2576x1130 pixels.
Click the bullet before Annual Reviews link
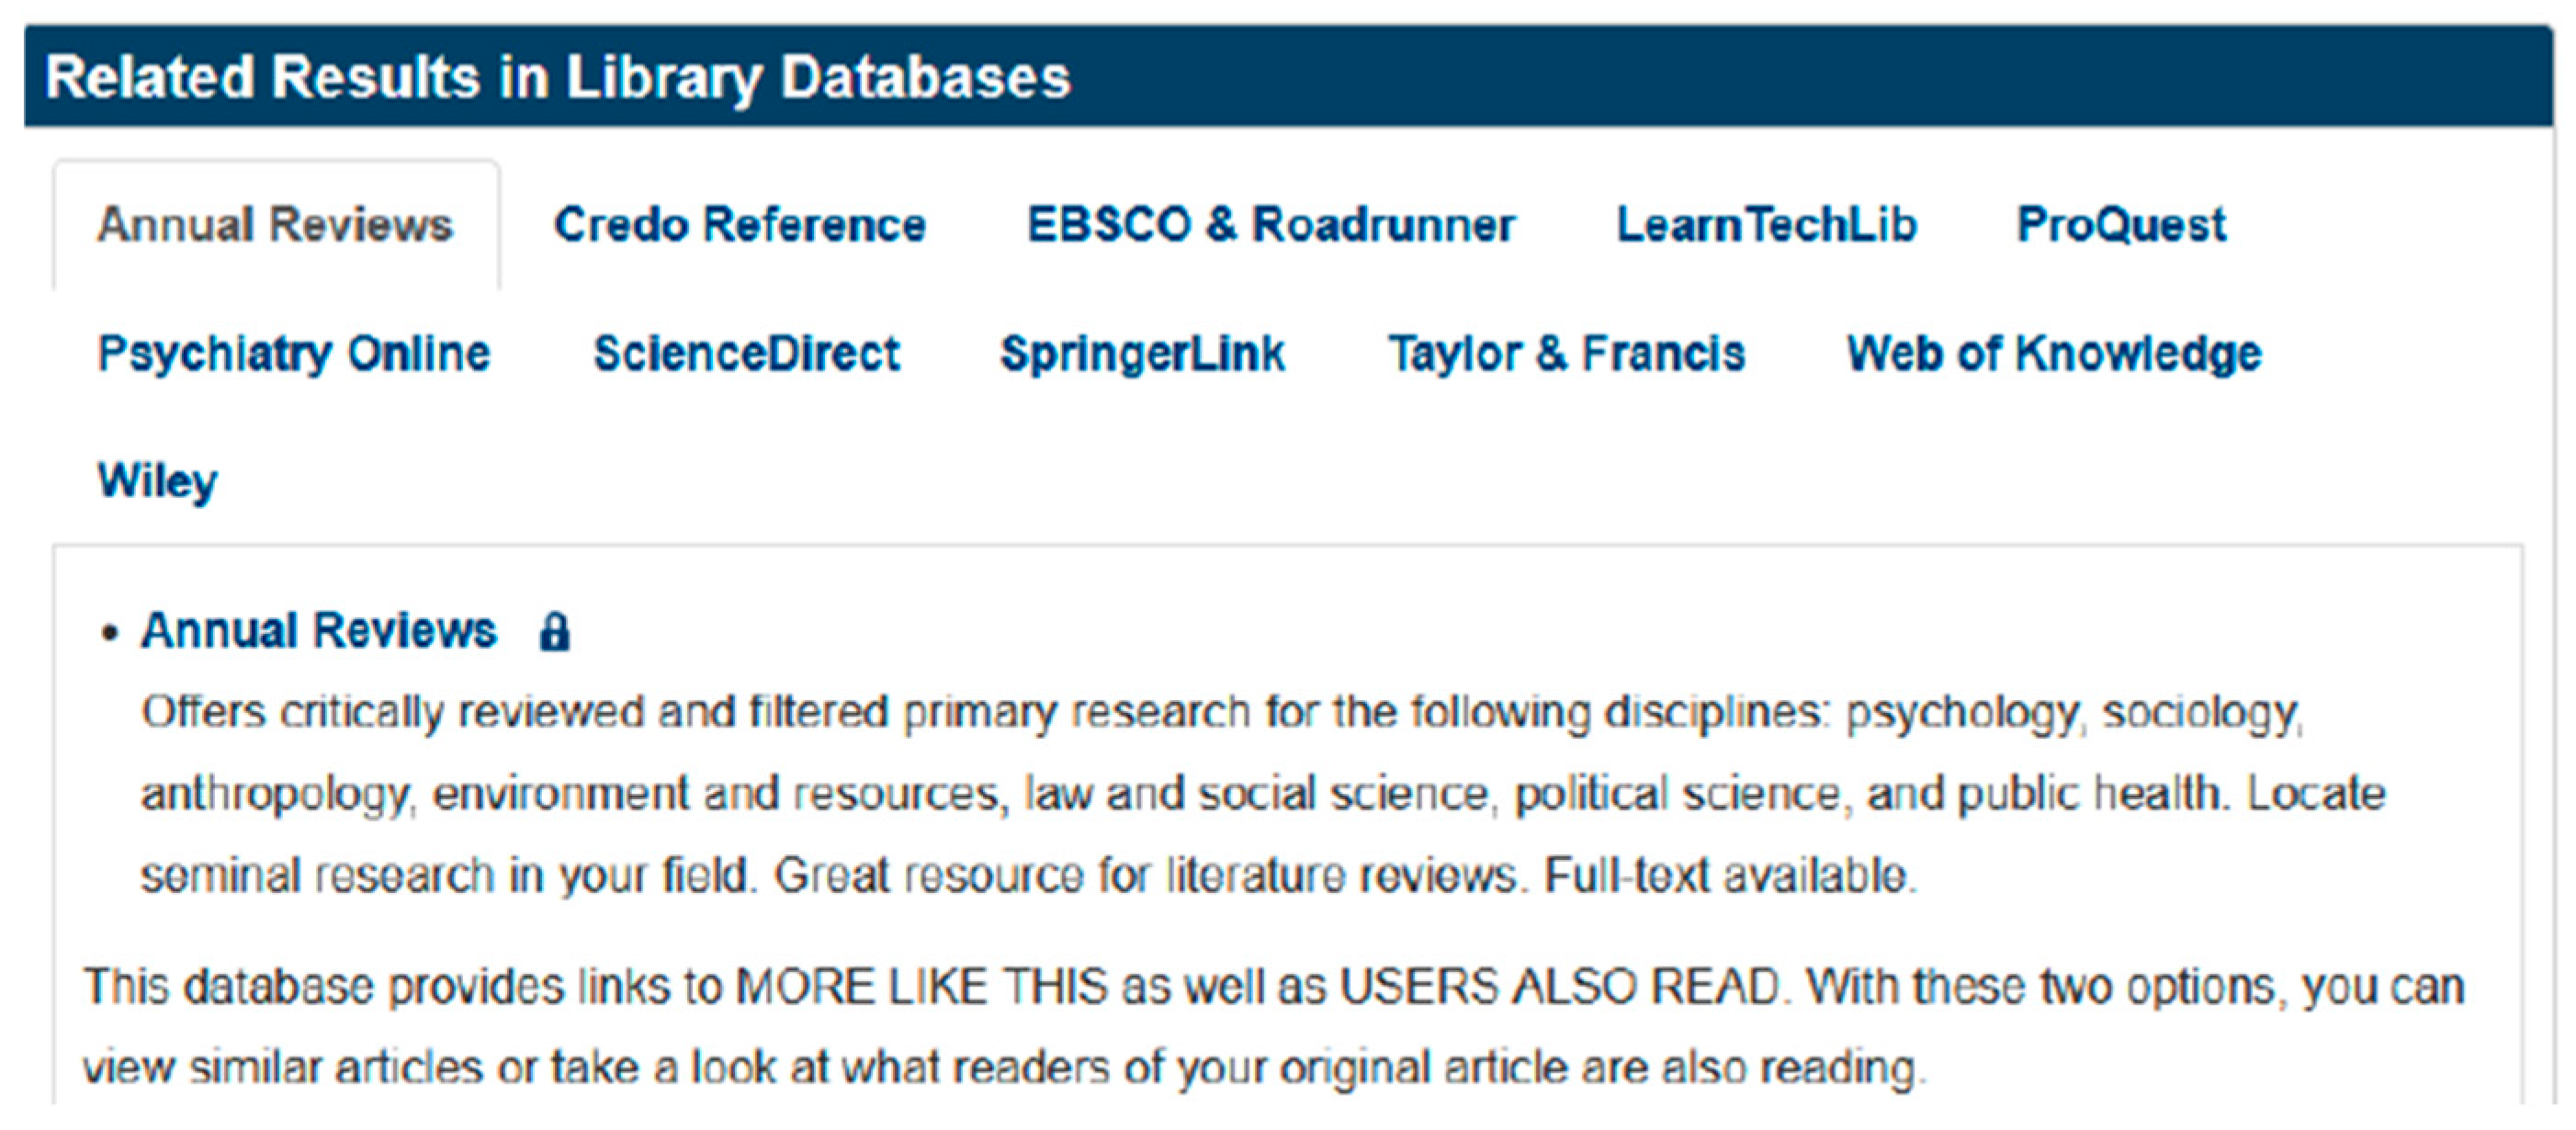110,634
